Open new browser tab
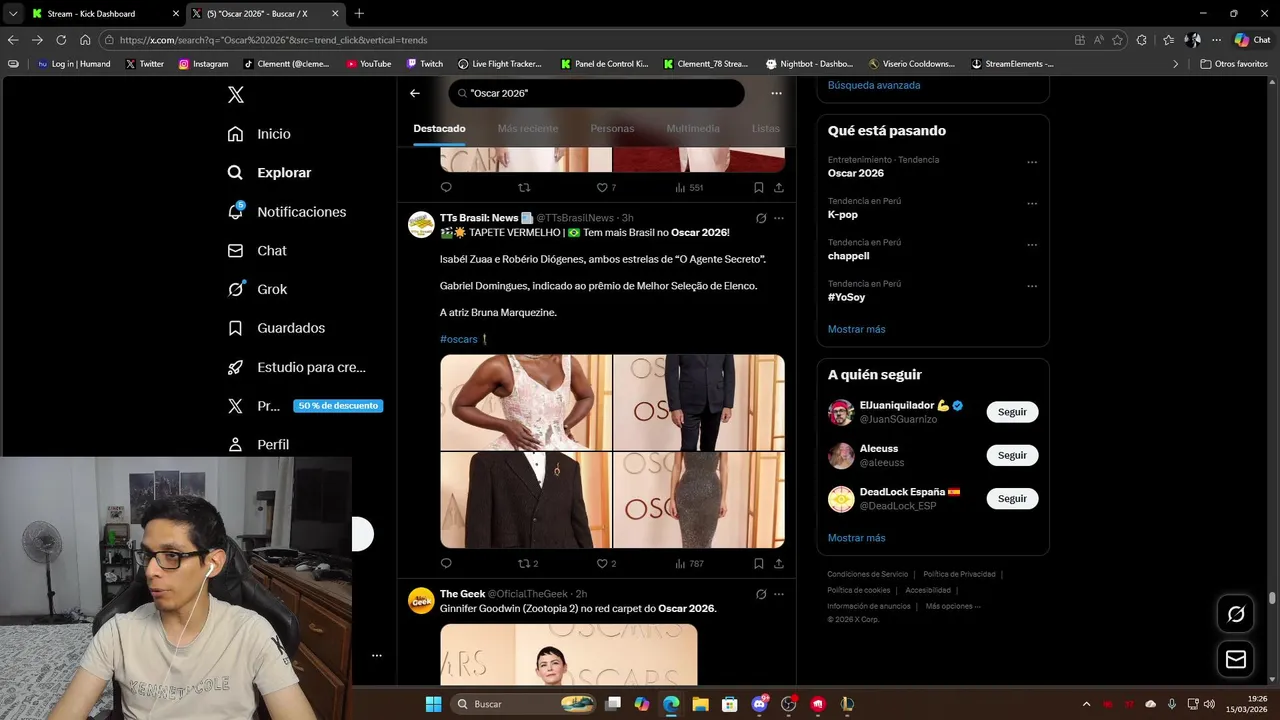 pos(359,13)
